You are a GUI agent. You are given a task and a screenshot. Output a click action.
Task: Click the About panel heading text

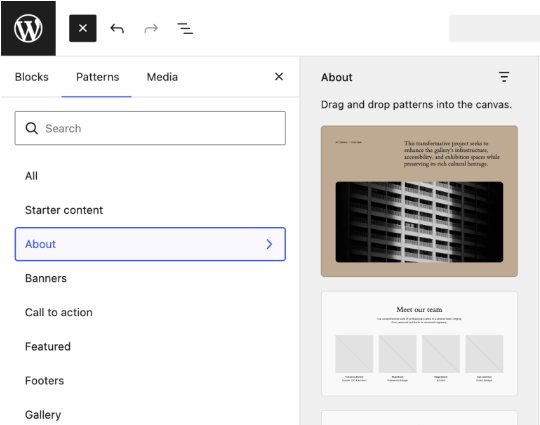coord(337,77)
